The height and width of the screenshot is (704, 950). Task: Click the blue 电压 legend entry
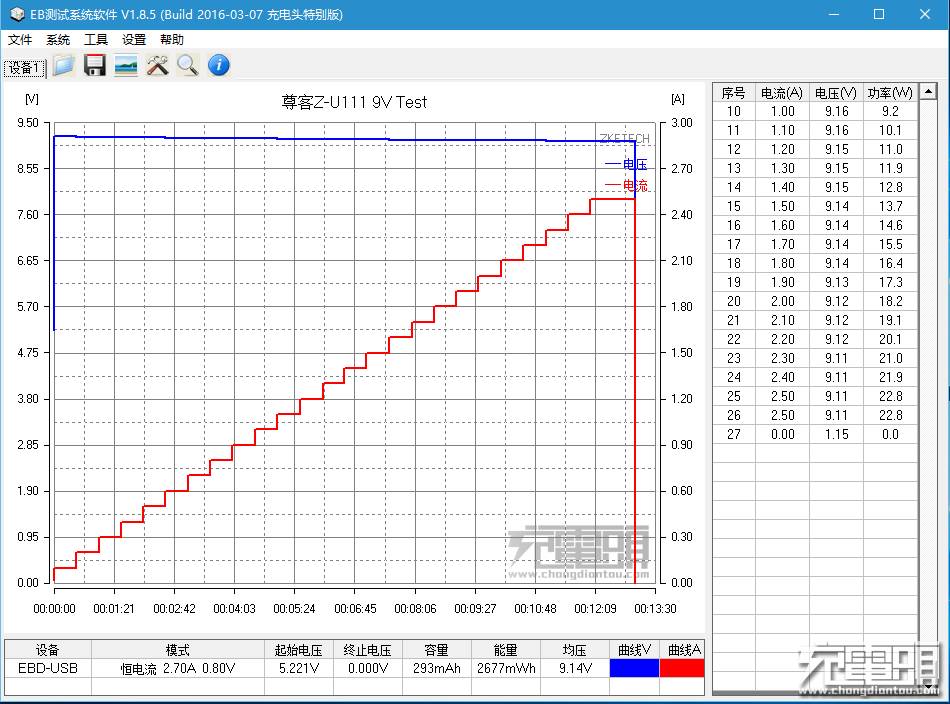pos(627,164)
